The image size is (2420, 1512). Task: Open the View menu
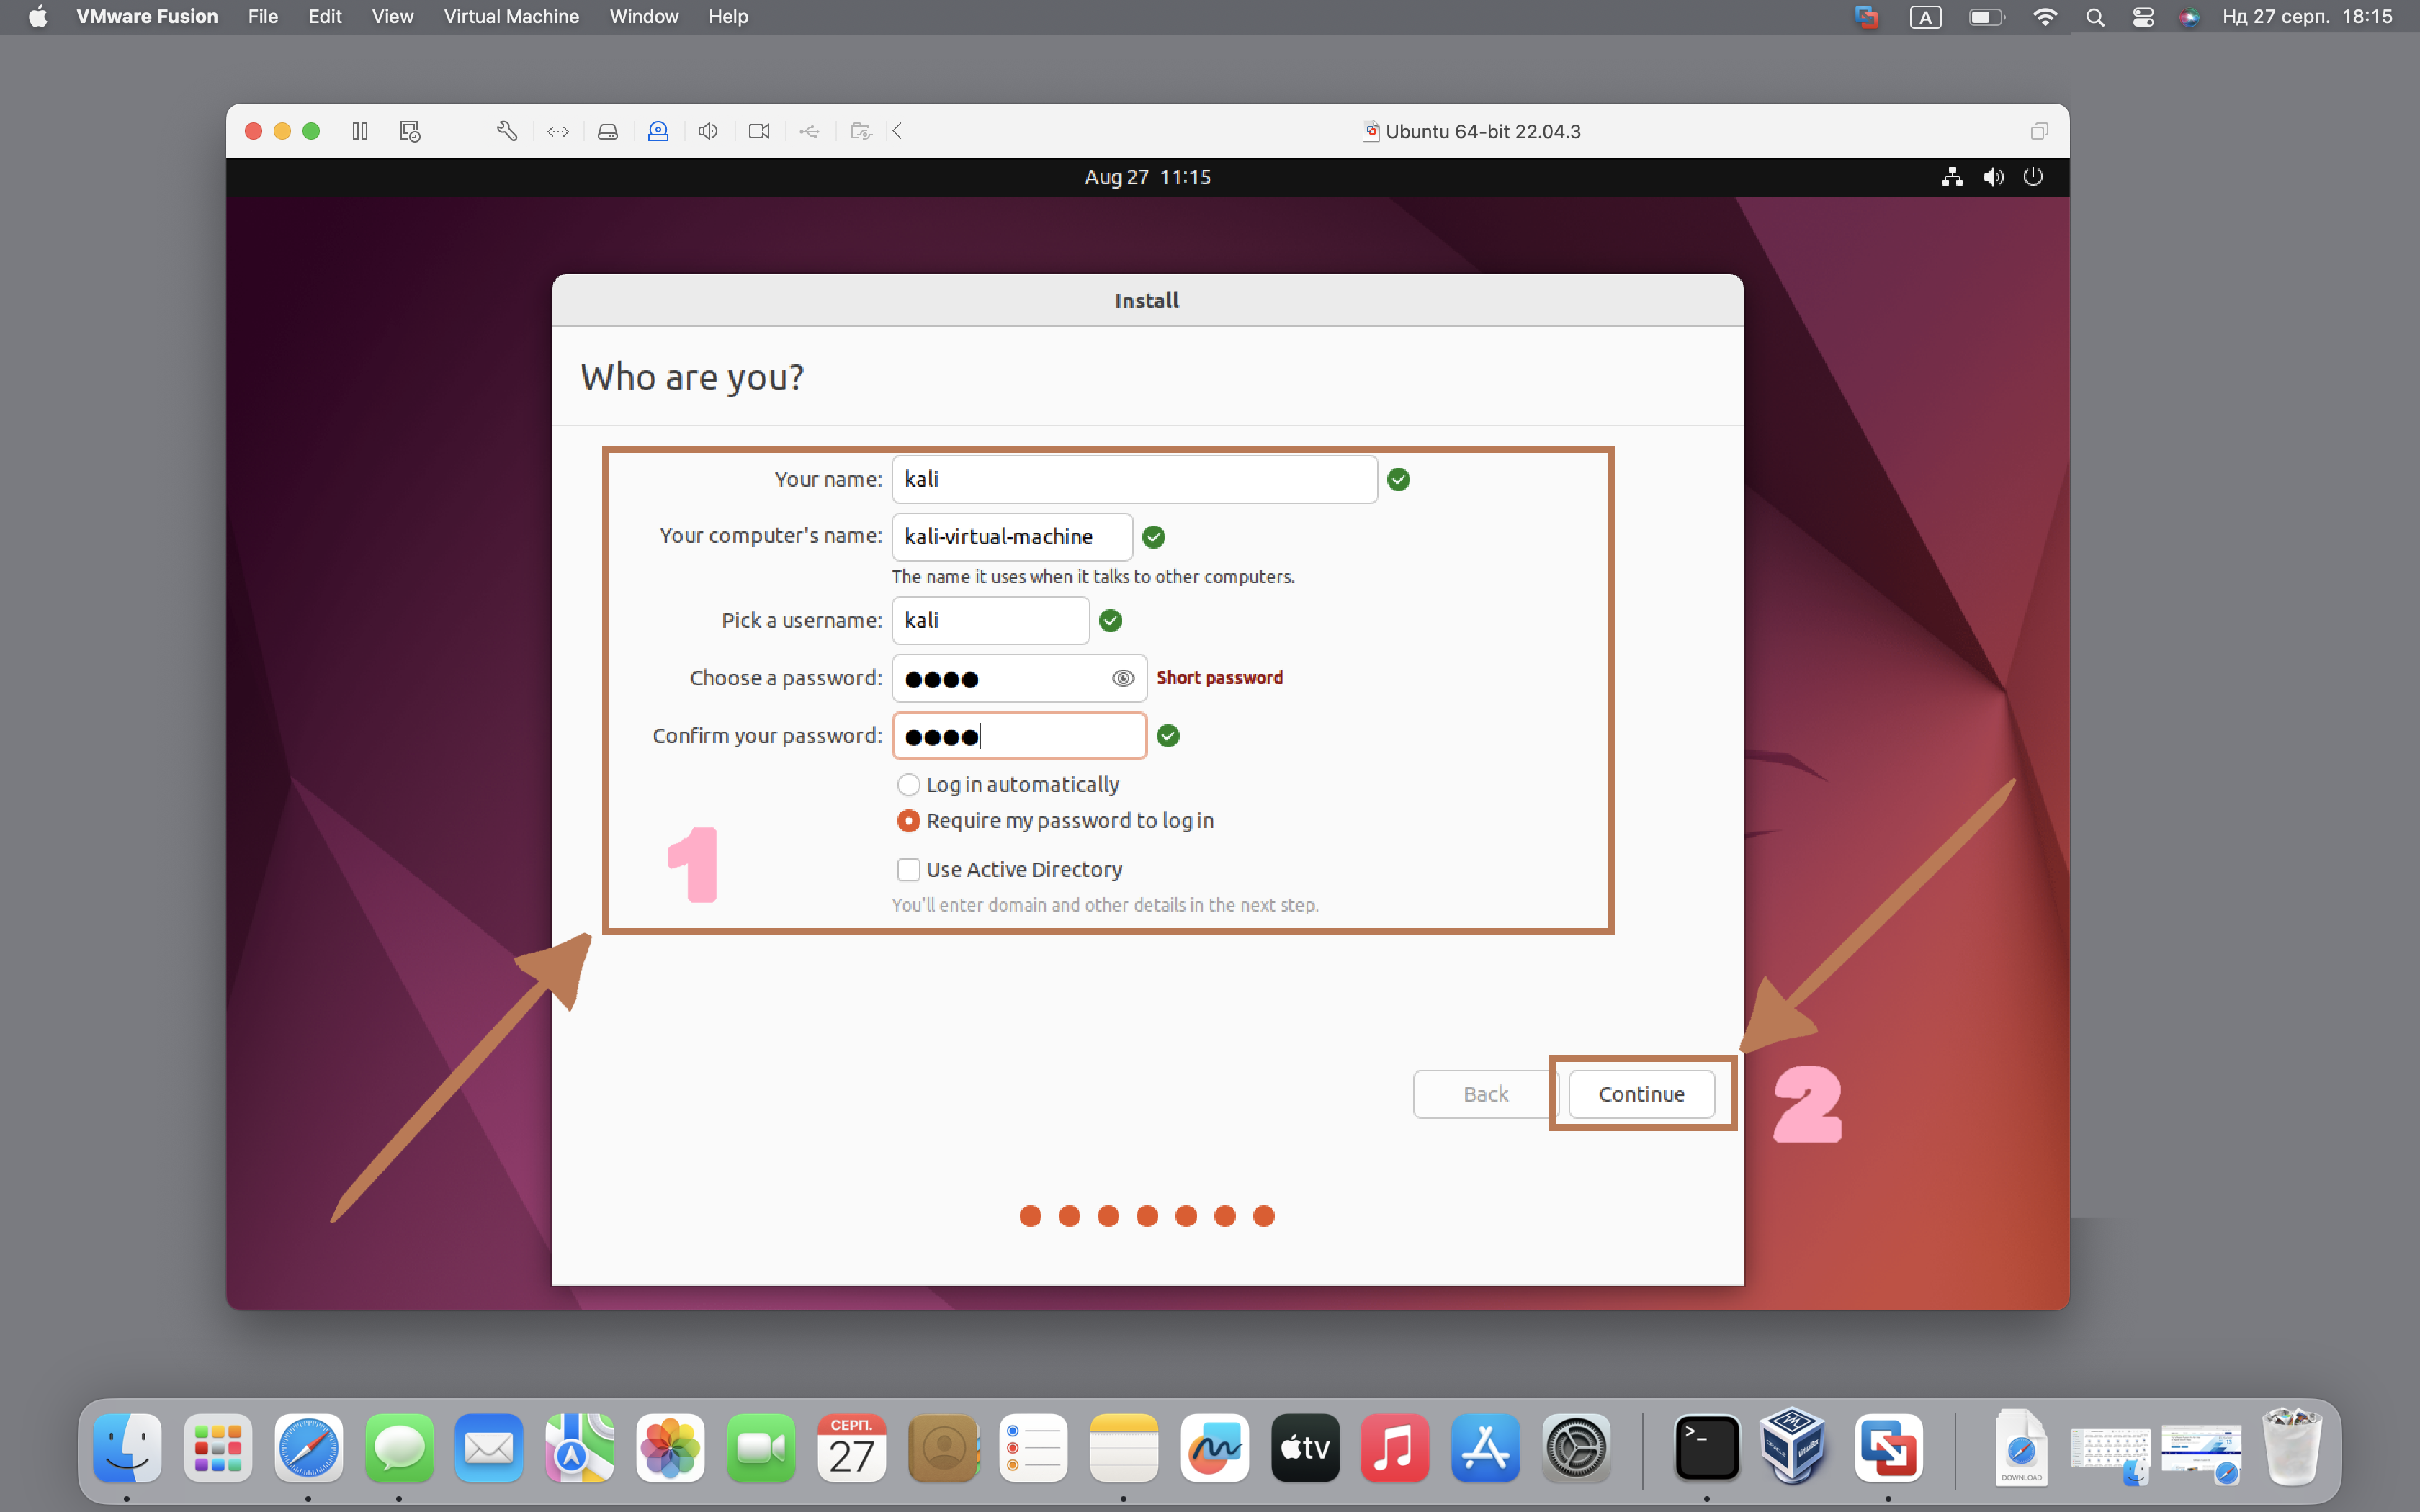[x=392, y=17]
